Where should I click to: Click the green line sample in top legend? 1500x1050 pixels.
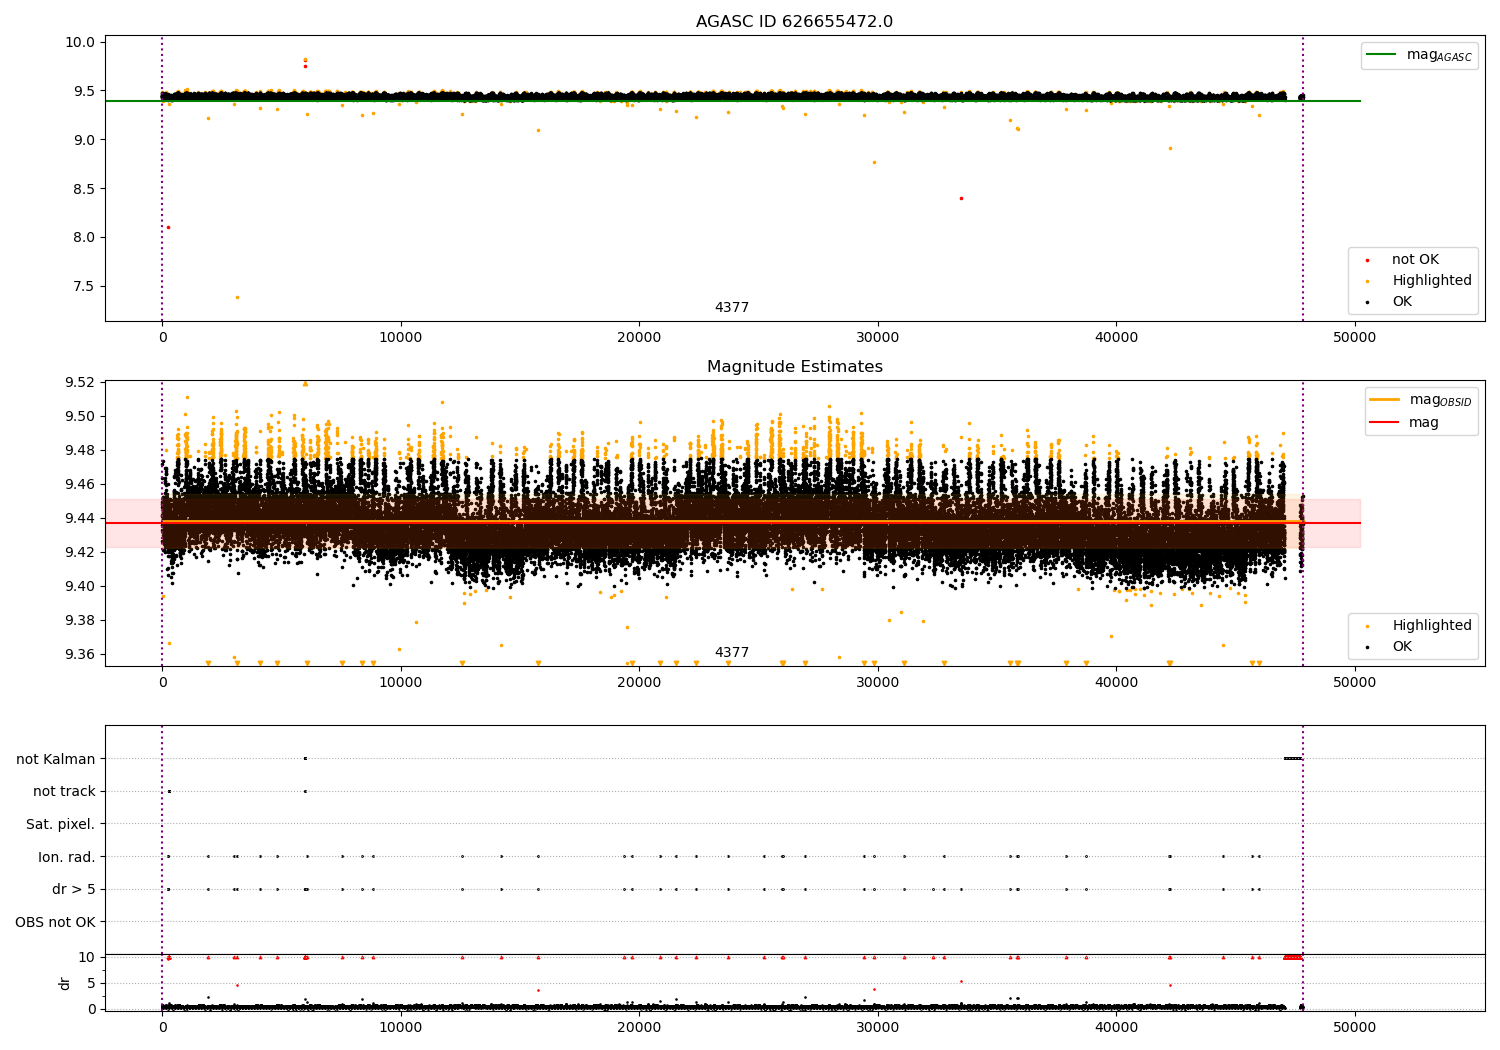(1382, 55)
